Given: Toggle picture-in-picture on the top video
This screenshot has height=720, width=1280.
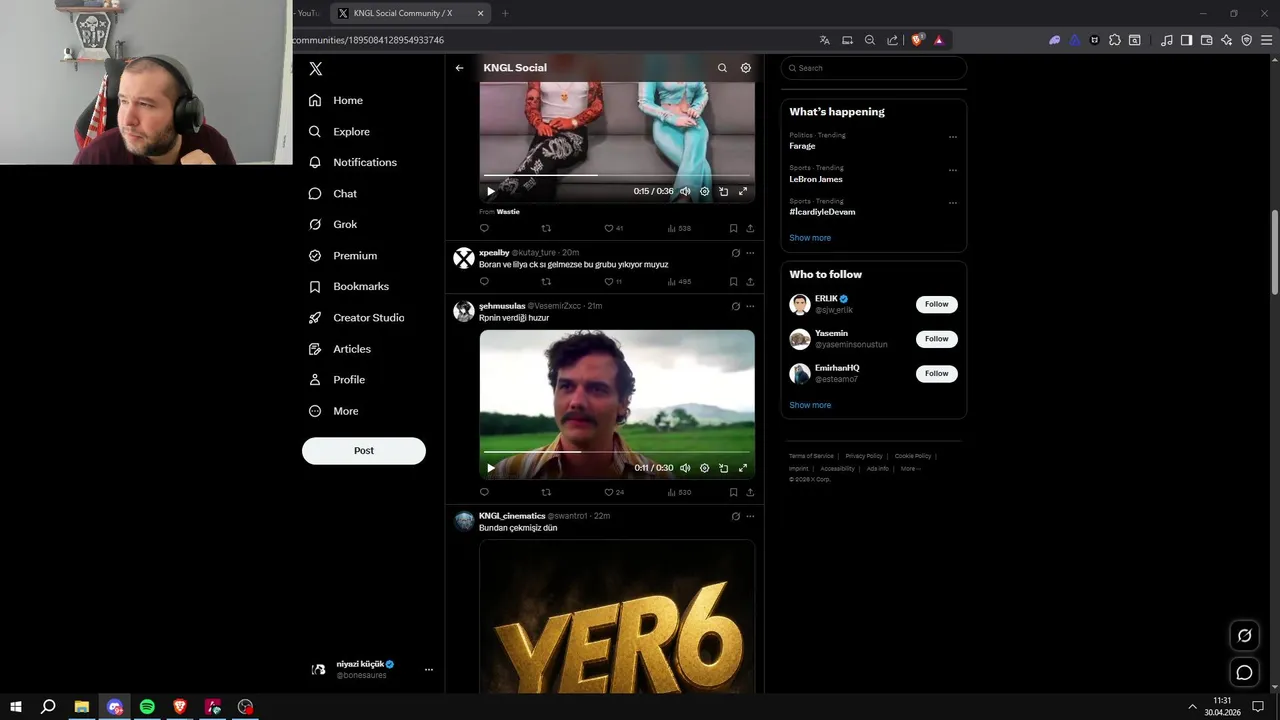Looking at the screenshot, I should (x=723, y=191).
